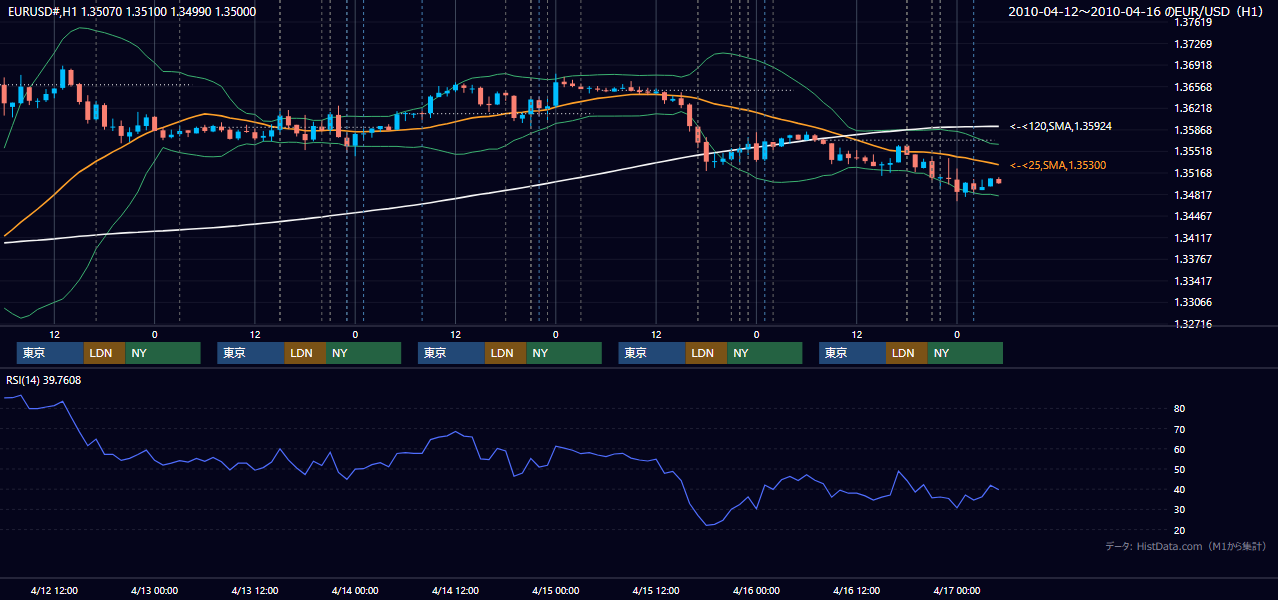The height and width of the screenshot is (600, 1278).
Task: Click price axis label 1.33417
Action: coord(1193,281)
